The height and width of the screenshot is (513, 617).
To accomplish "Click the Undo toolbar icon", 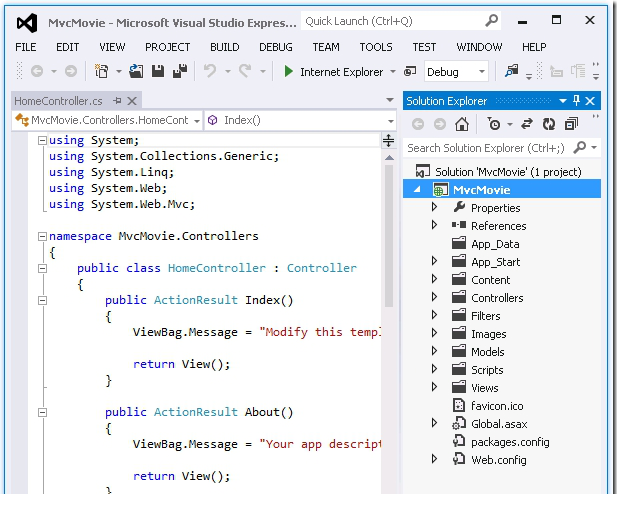I will coord(210,71).
